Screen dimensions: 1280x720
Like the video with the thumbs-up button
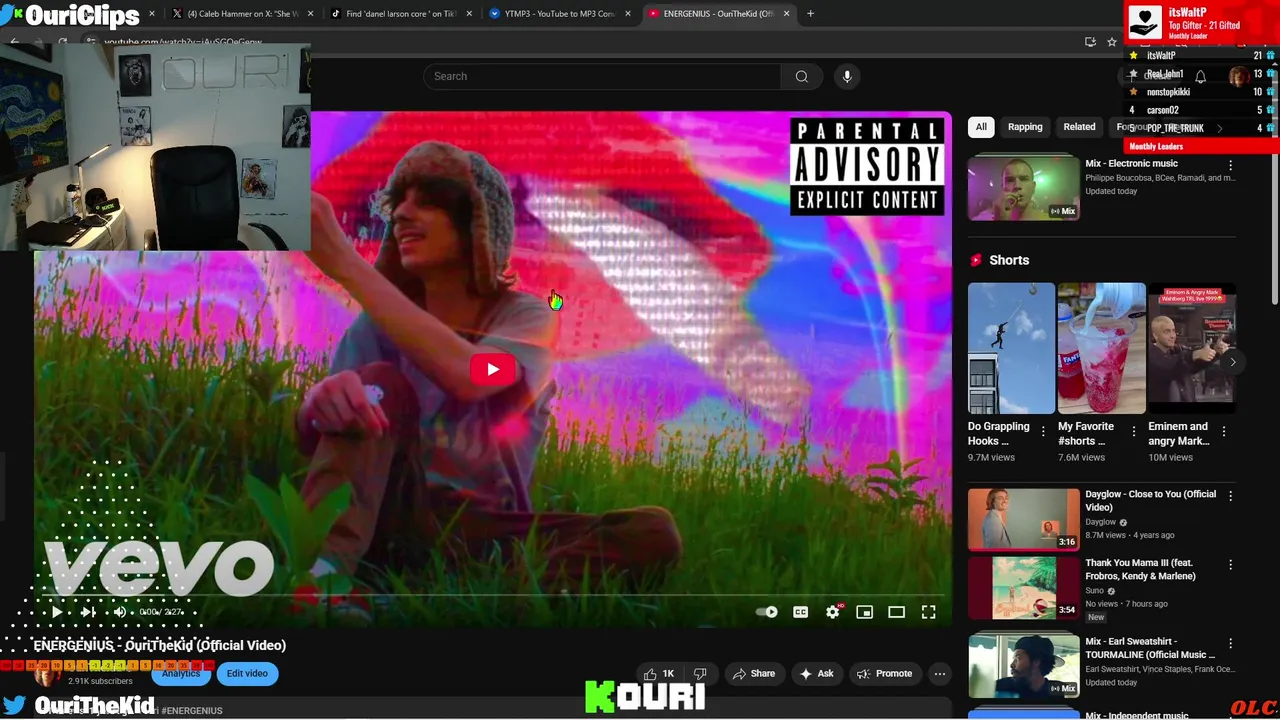659,674
